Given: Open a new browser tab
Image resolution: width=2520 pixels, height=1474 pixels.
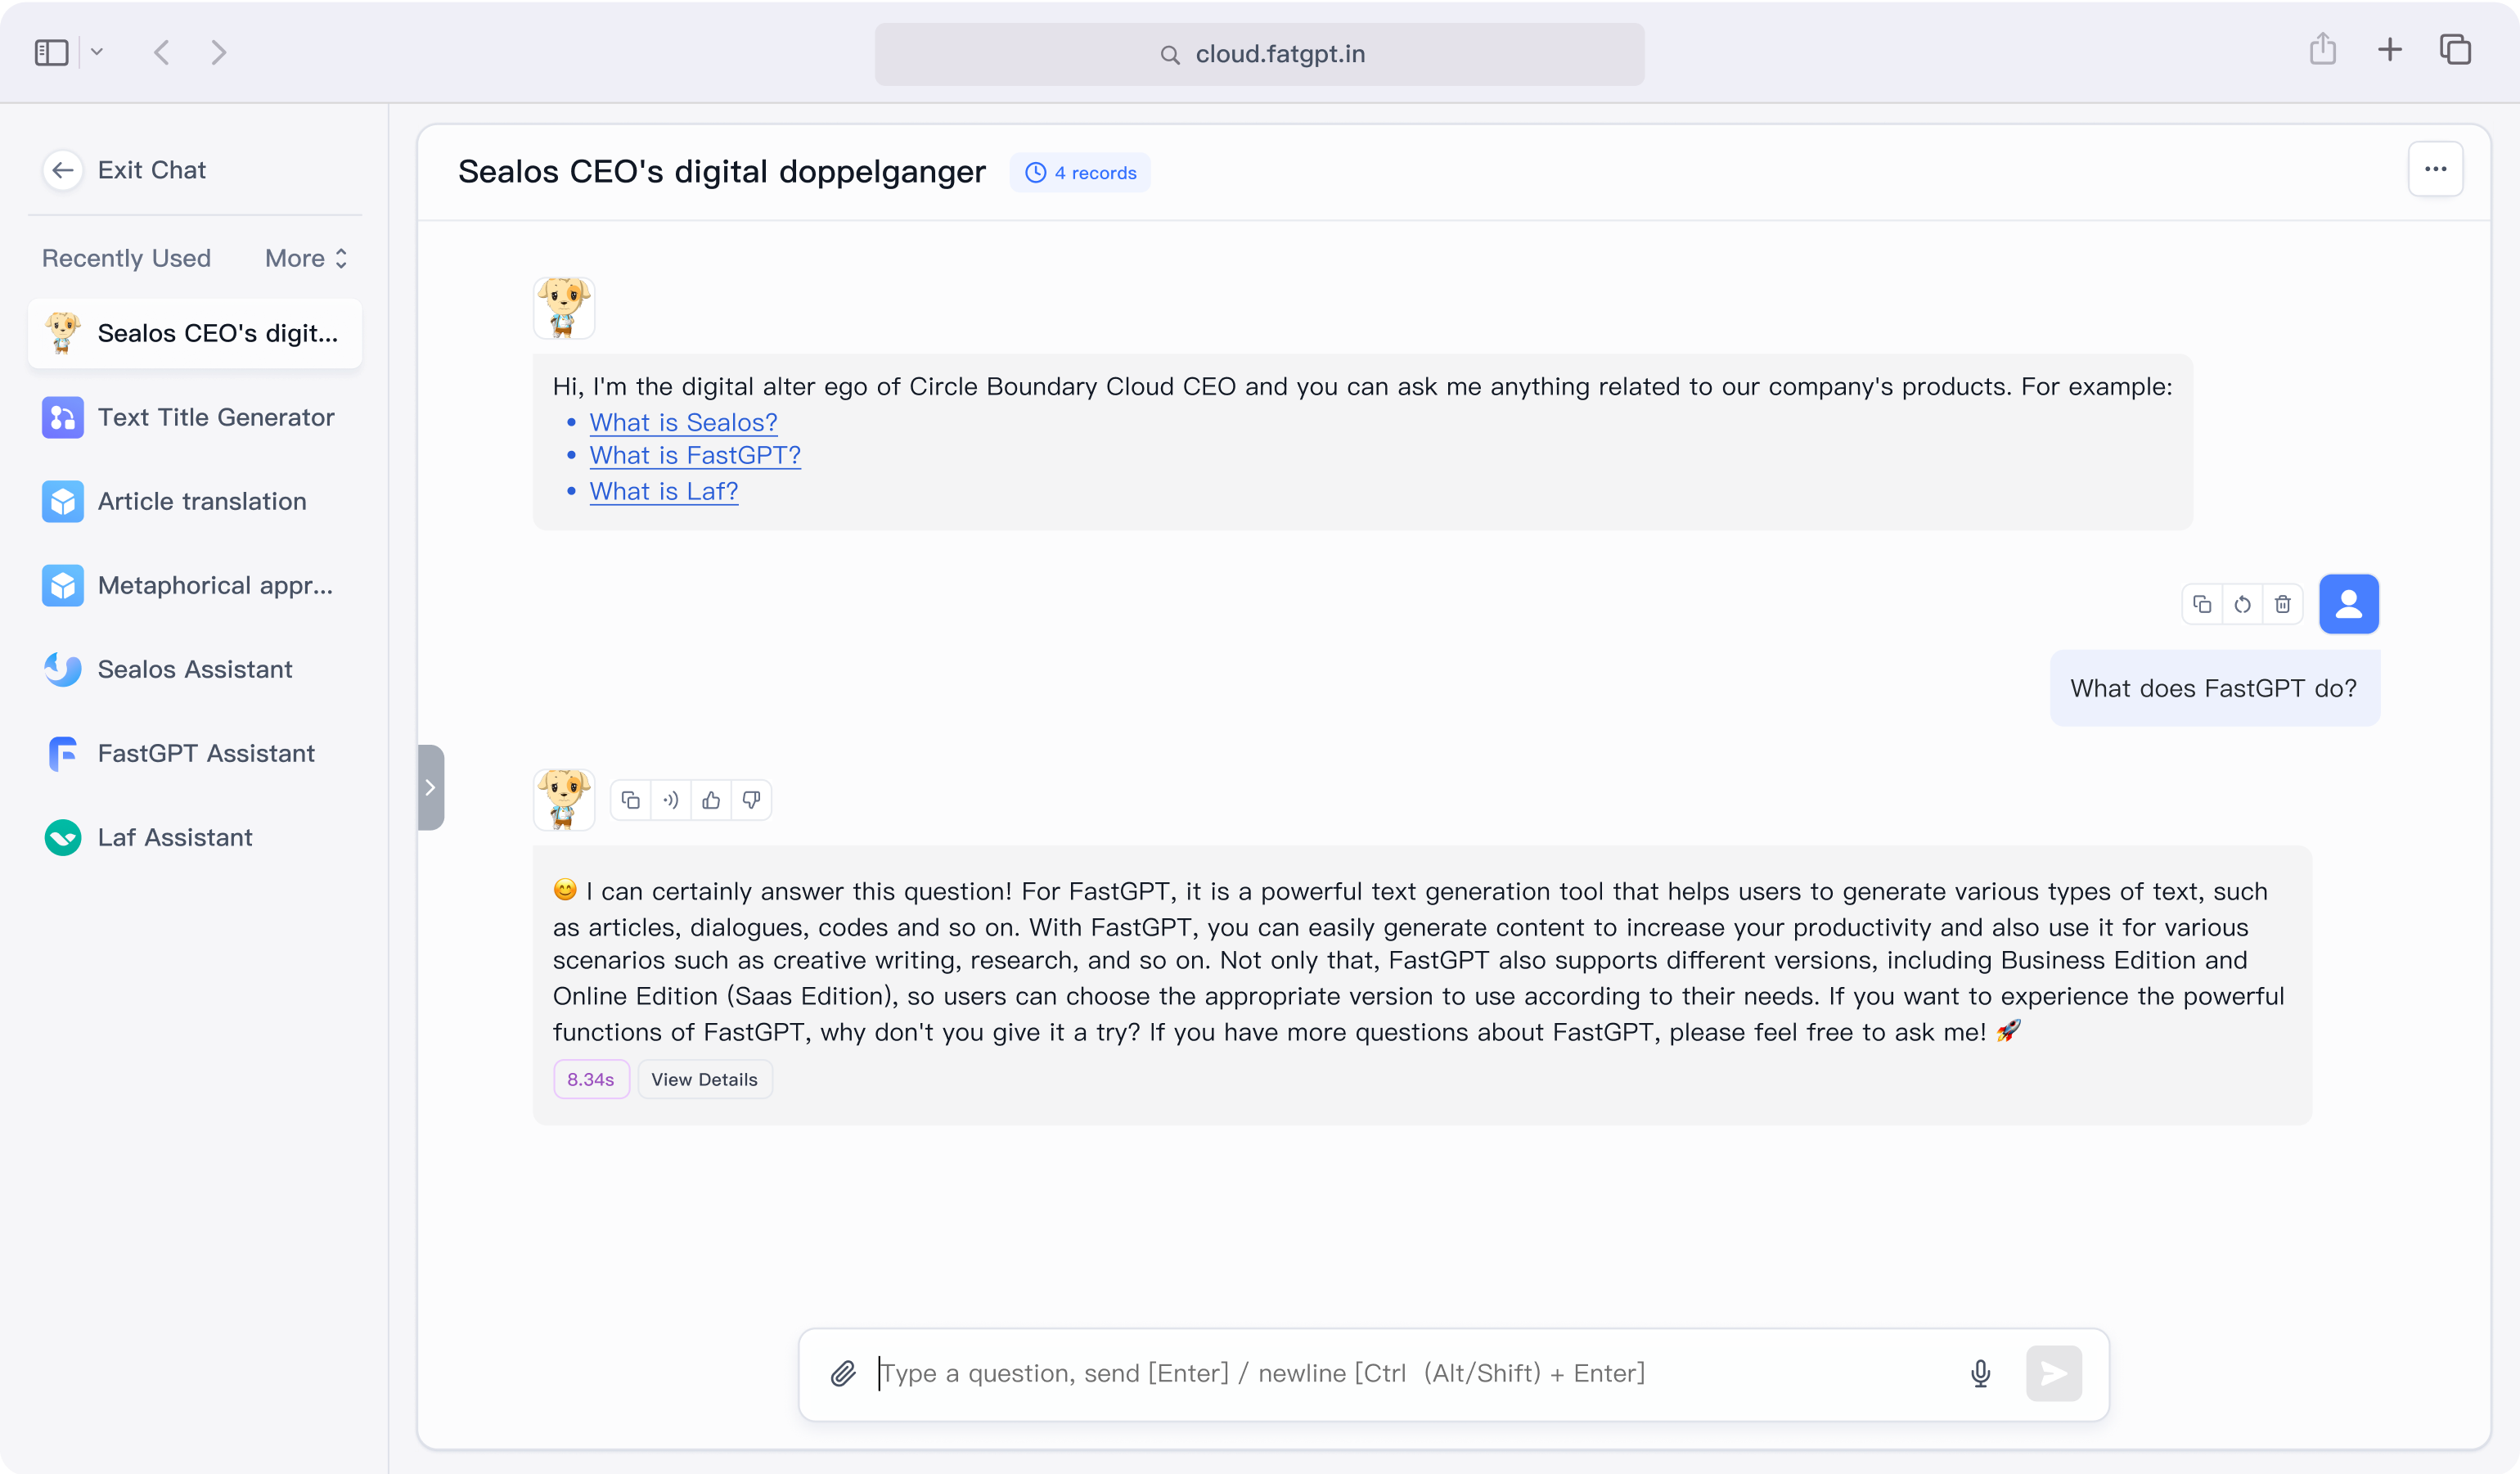Looking at the screenshot, I should (x=2390, y=49).
